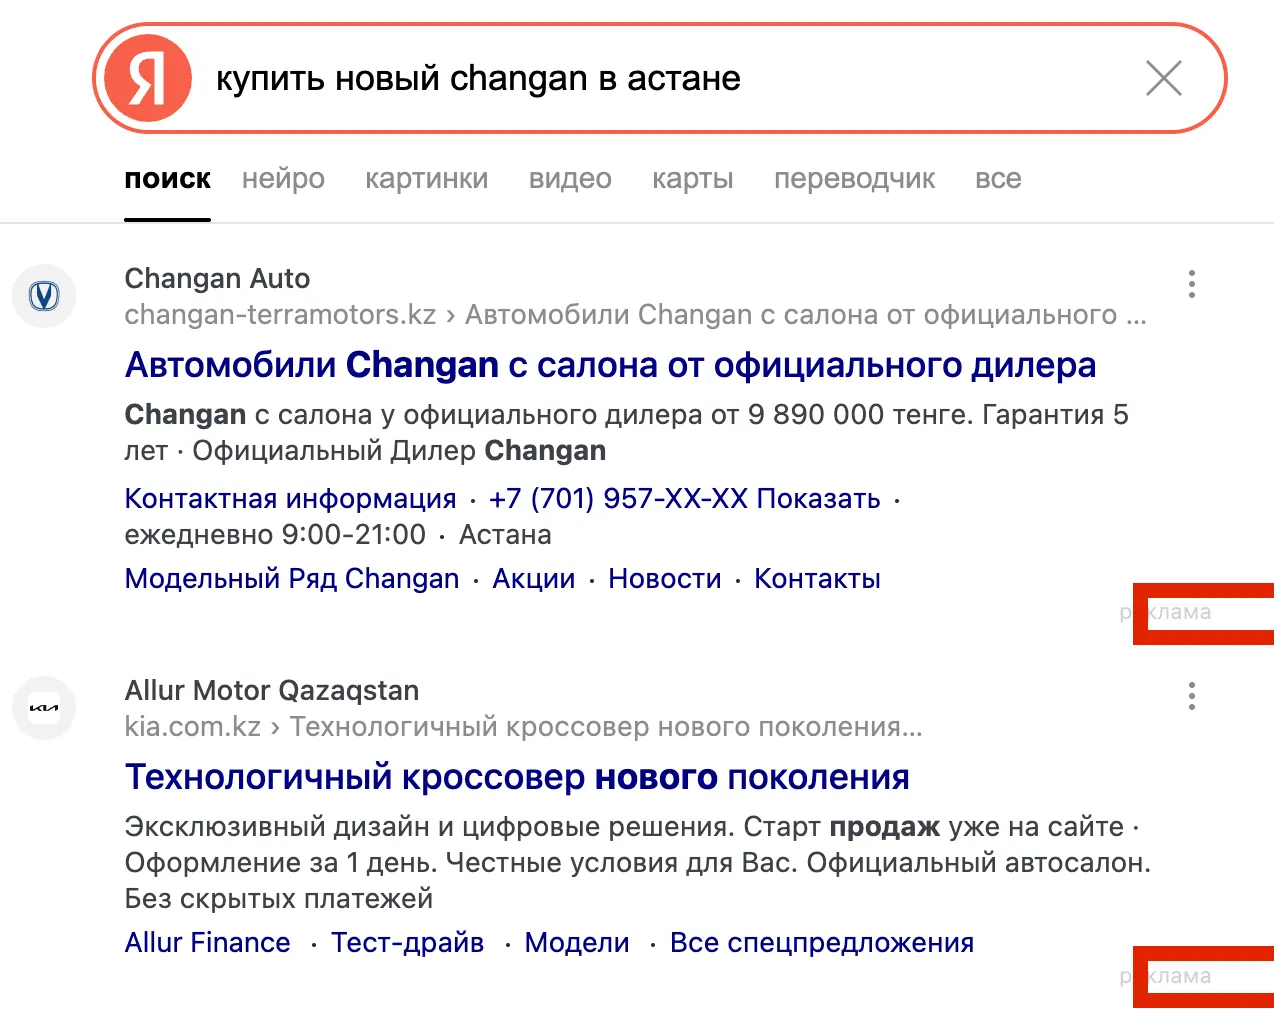The width and height of the screenshot is (1274, 1024).
Task: Open the Changan Auto site name
Action: pyautogui.click(x=217, y=278)
